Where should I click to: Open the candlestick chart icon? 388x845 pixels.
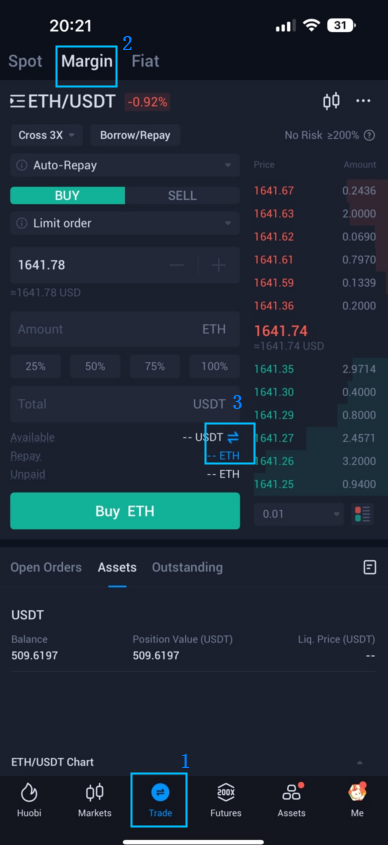click(331, 101)
